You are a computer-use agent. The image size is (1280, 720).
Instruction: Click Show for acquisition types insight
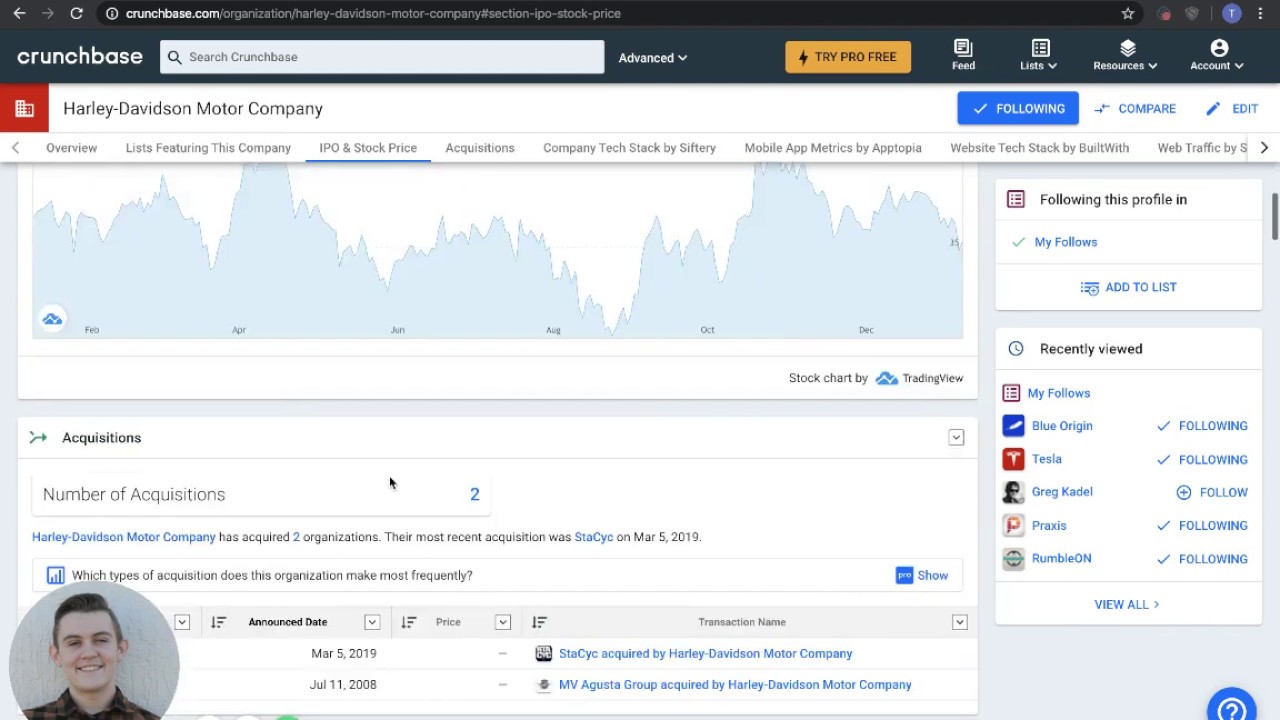click(932, 575)
